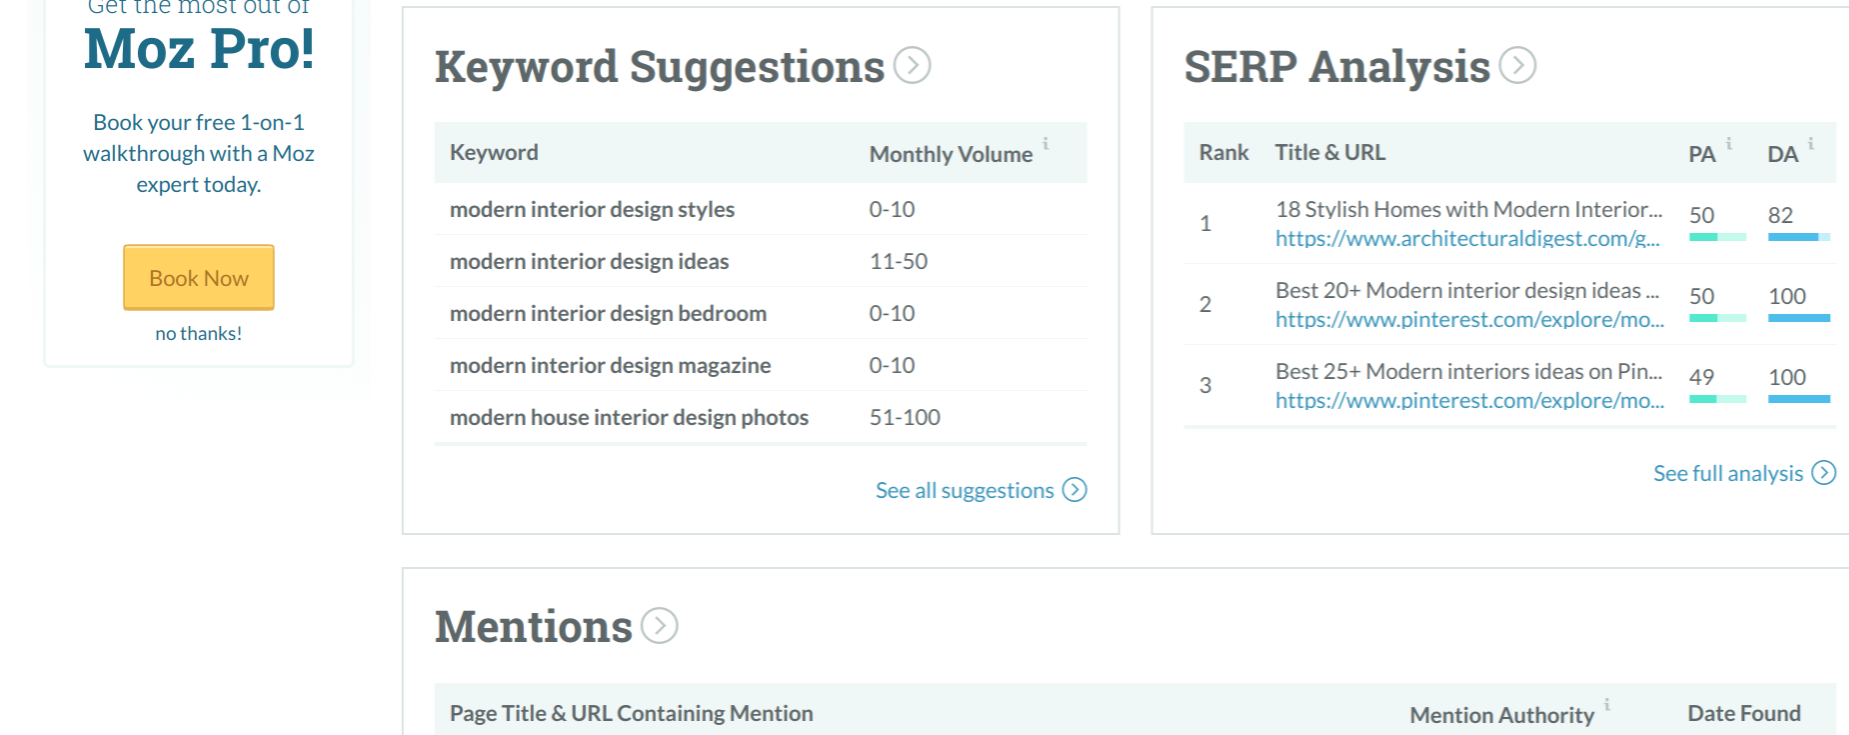The width and height of the screenshot is (1849, 735).
Task: Open the architecturaldigest.com result URL
Action: coord(1466,239)
